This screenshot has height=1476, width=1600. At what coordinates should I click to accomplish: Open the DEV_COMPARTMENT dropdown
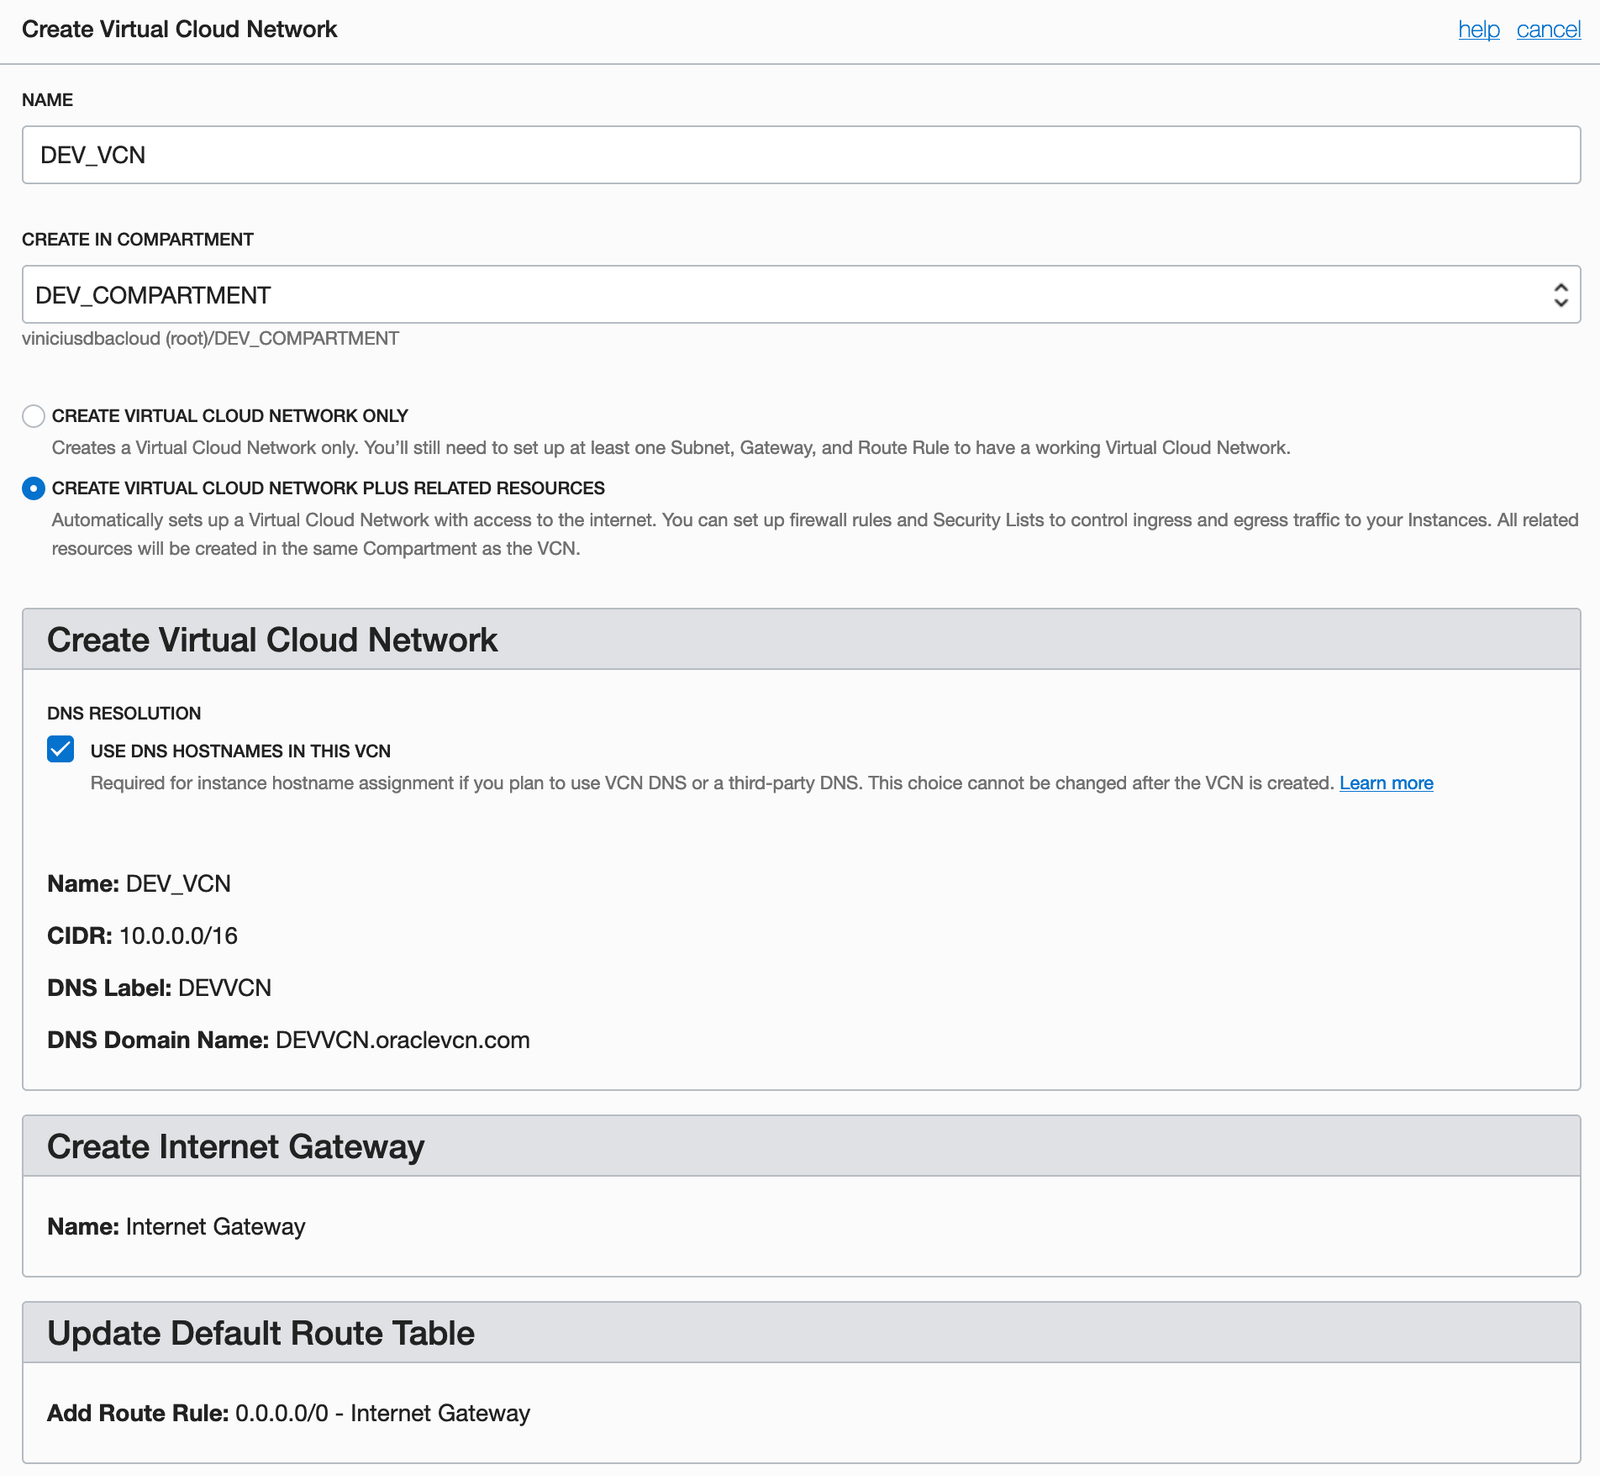[800, 295]
